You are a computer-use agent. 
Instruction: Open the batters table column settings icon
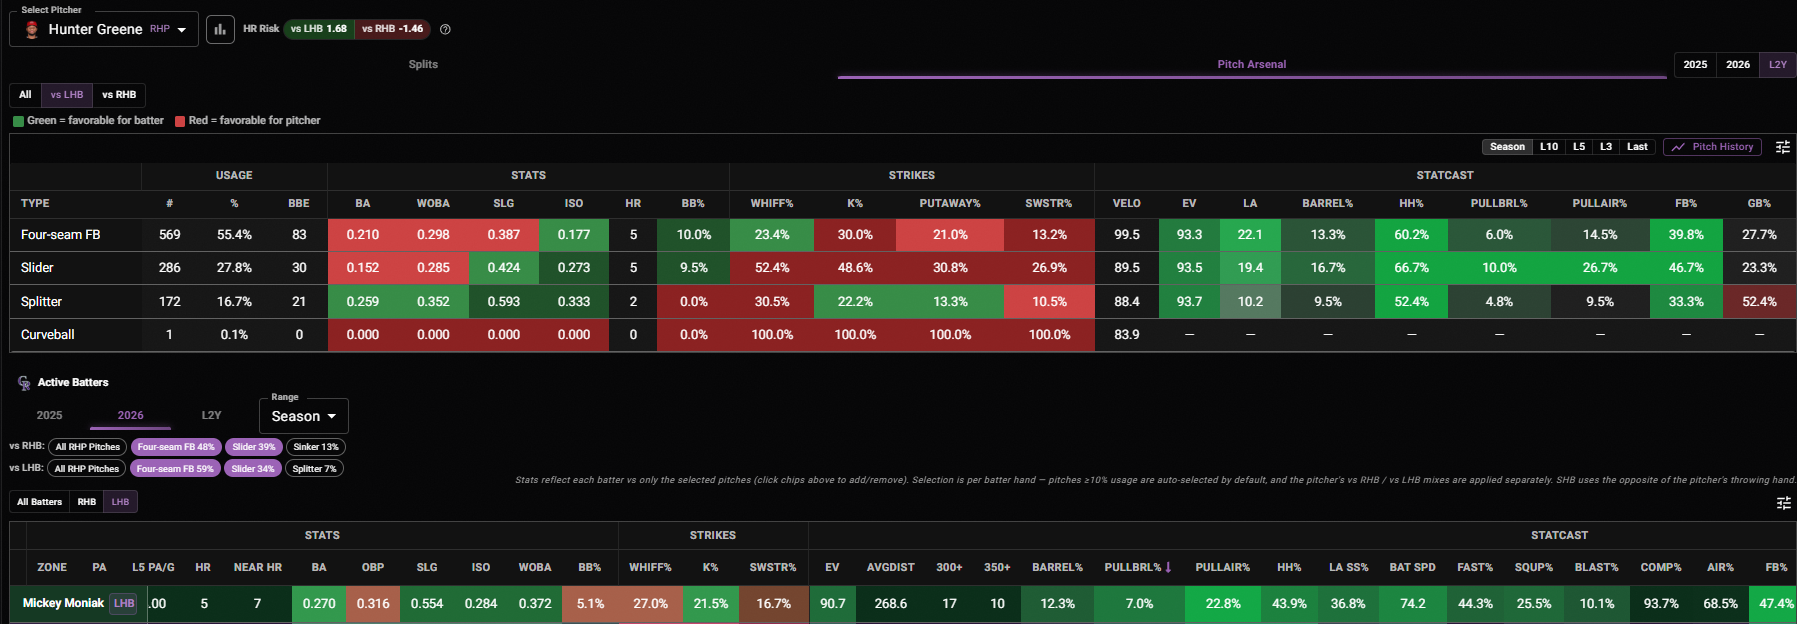click(1783, 503)
